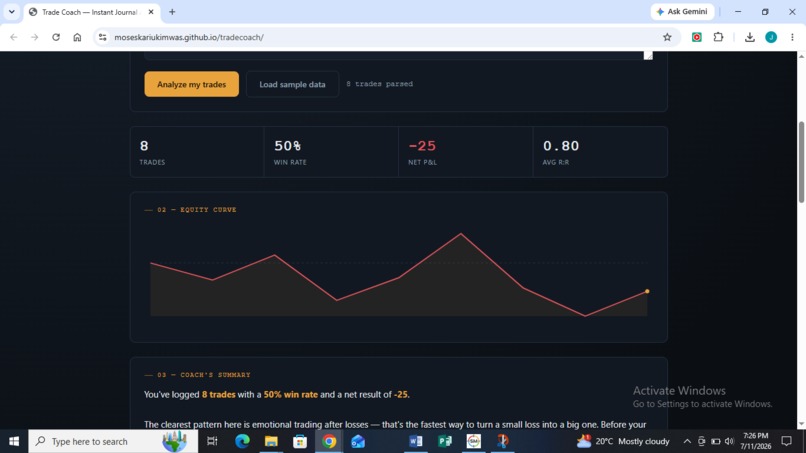
Task: Reload the Trade Coach page
Action: (x=56, y=37)
